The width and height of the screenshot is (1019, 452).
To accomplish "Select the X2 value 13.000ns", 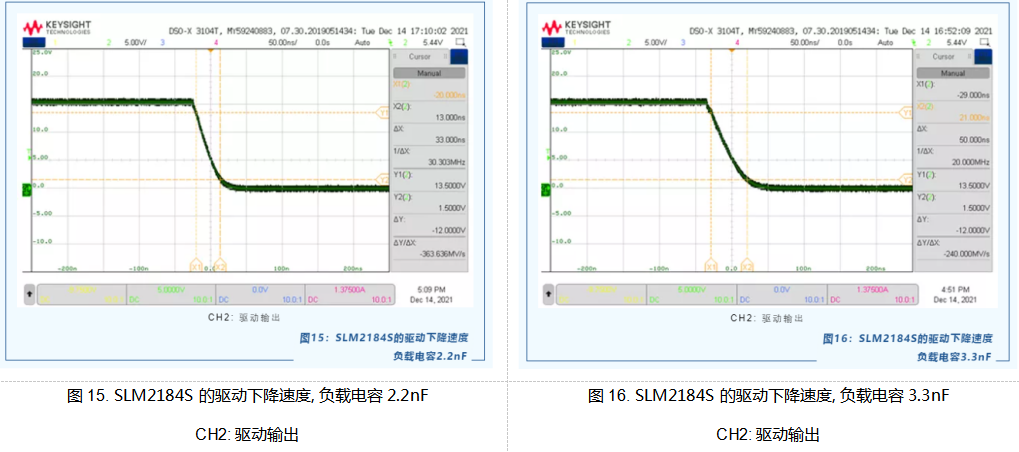I will 451,117.
